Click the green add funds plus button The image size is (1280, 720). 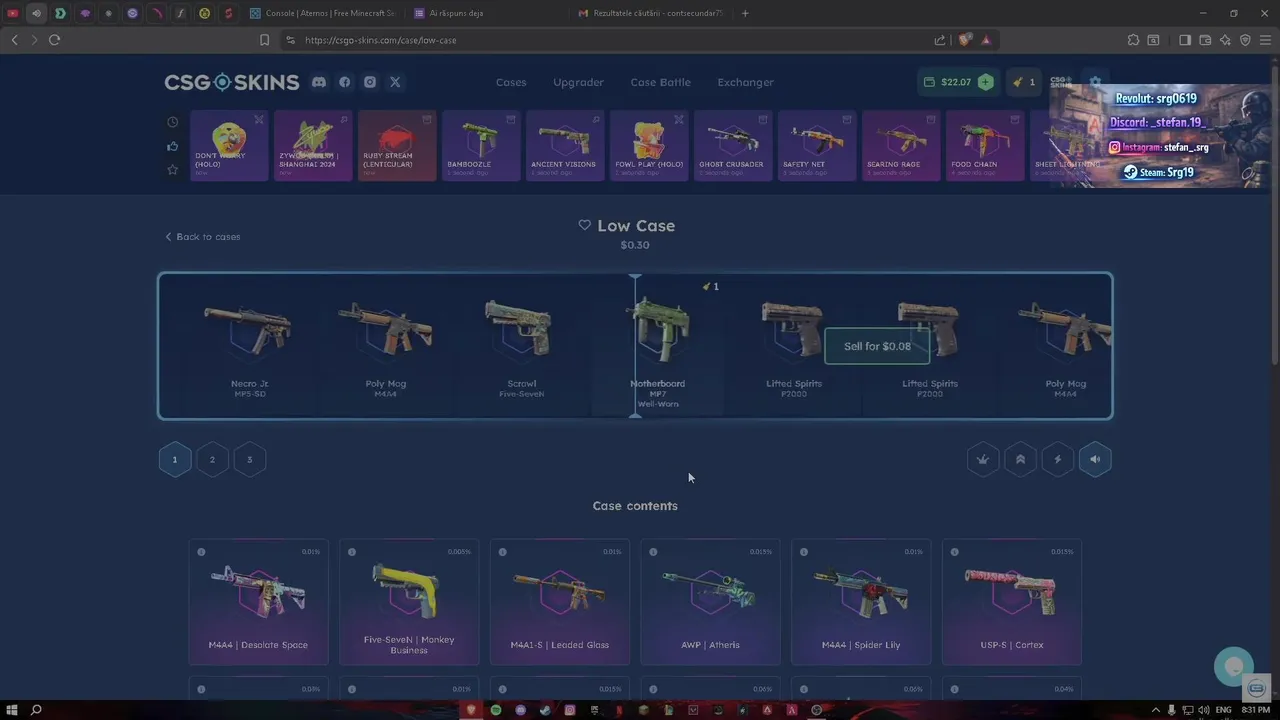click(986, 82)
